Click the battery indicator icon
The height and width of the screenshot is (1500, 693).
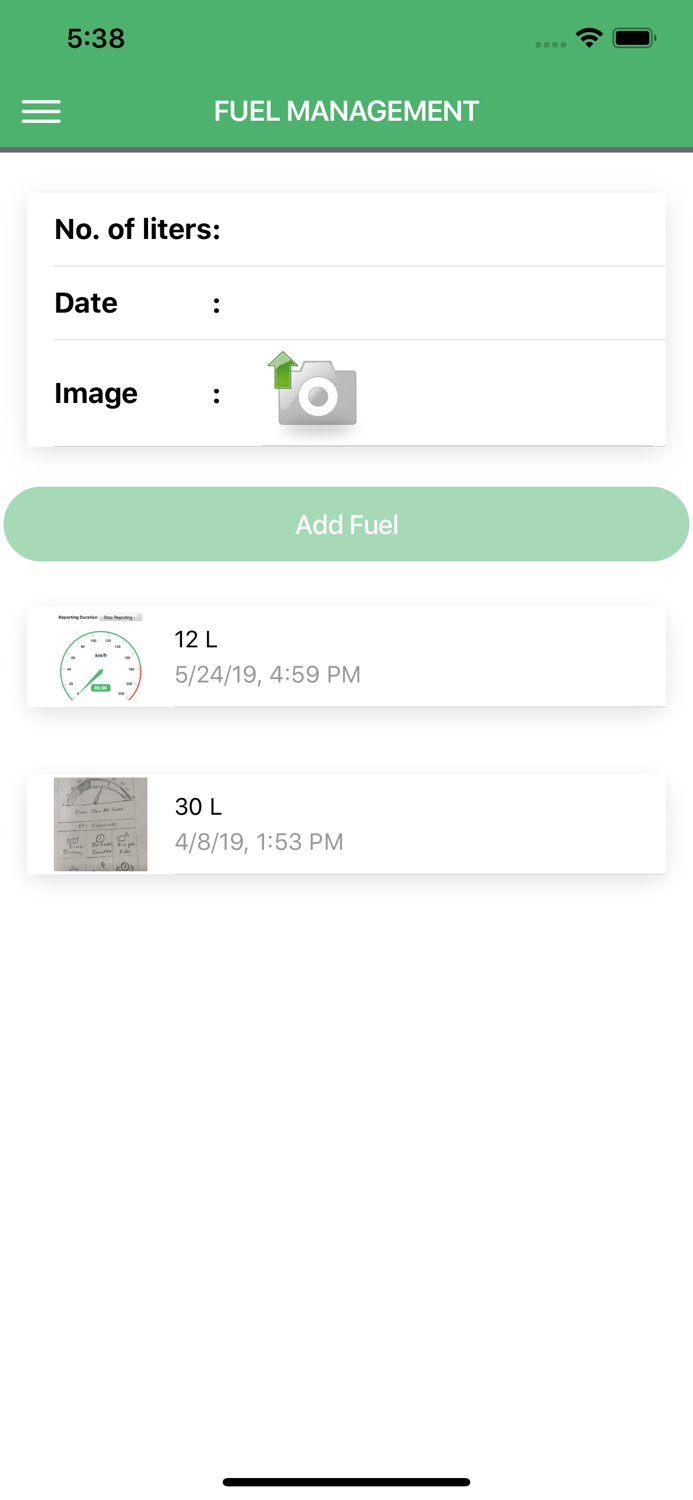(634, 39)
